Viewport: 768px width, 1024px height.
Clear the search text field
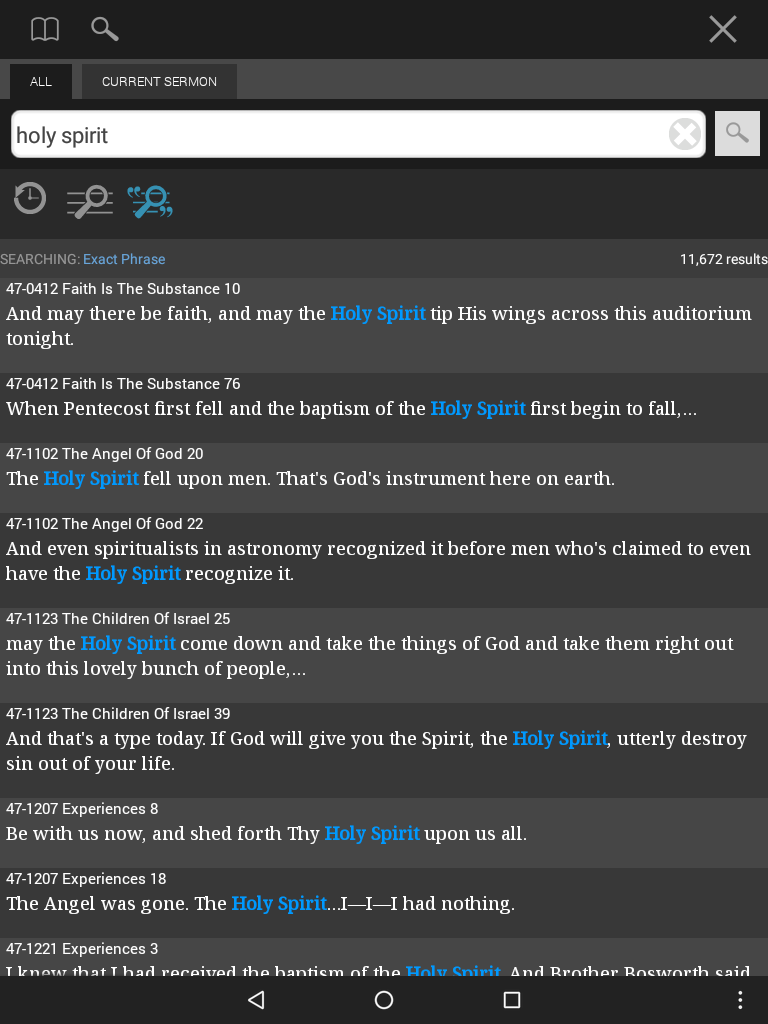[x=684, y=135]
